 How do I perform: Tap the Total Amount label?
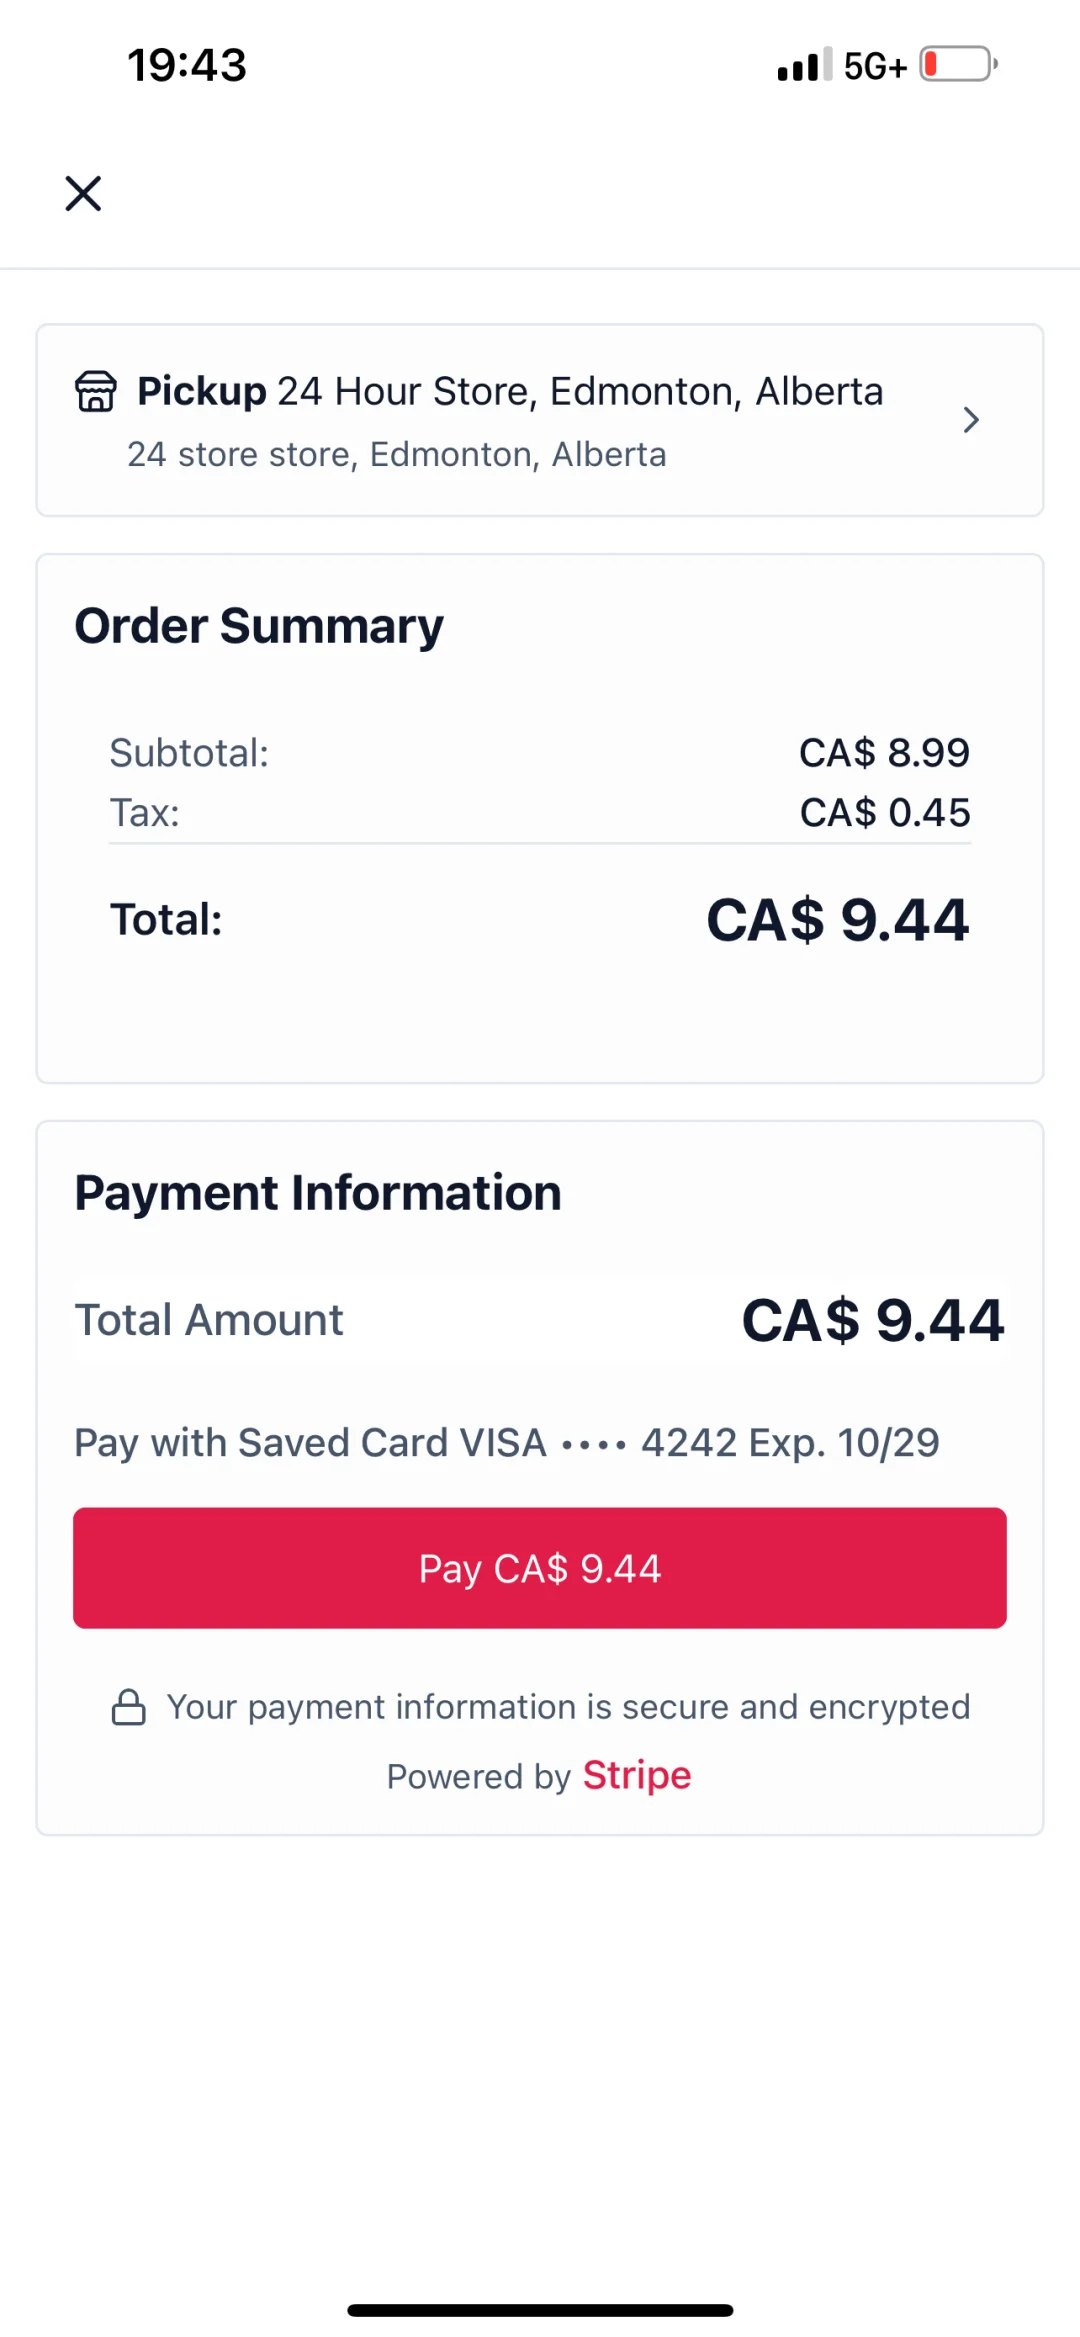[209, 1320]
